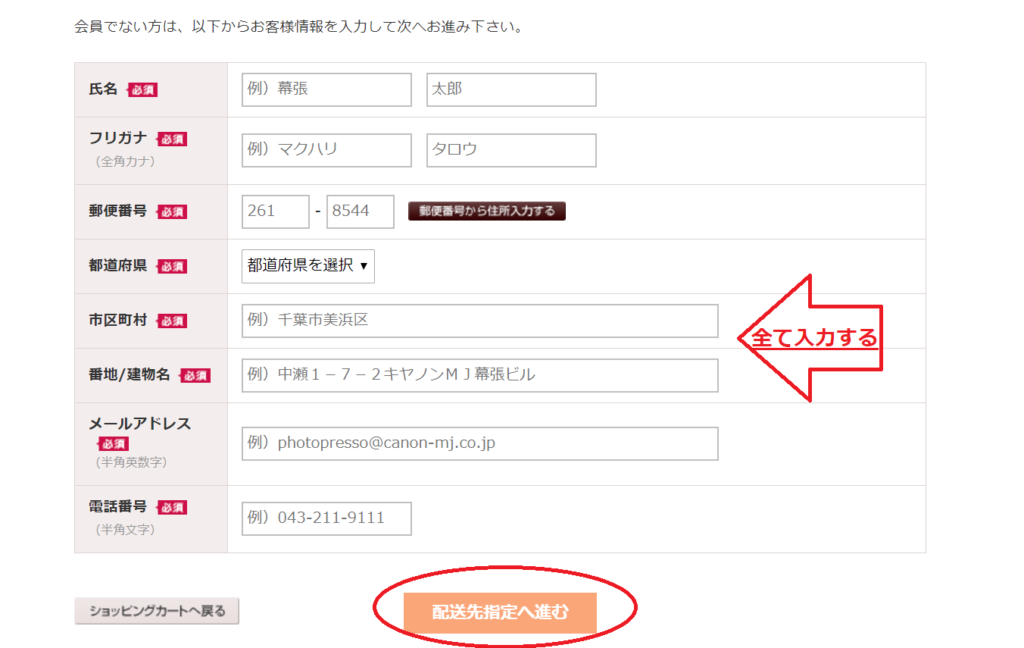Open the 都道府県を選択 dropdown
The width and height of the screenshot is (1024, 648).
(x=308, y=266)
